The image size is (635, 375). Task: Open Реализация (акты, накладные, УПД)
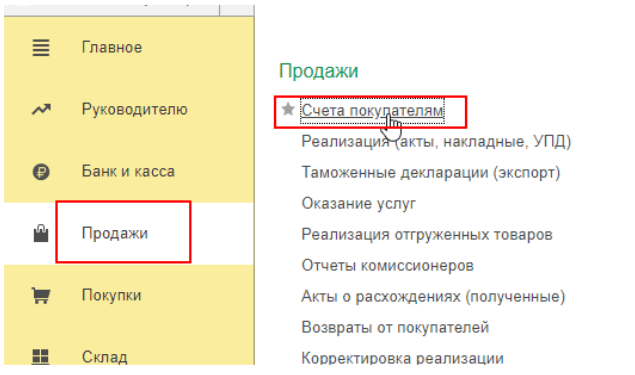coord(436,141)
